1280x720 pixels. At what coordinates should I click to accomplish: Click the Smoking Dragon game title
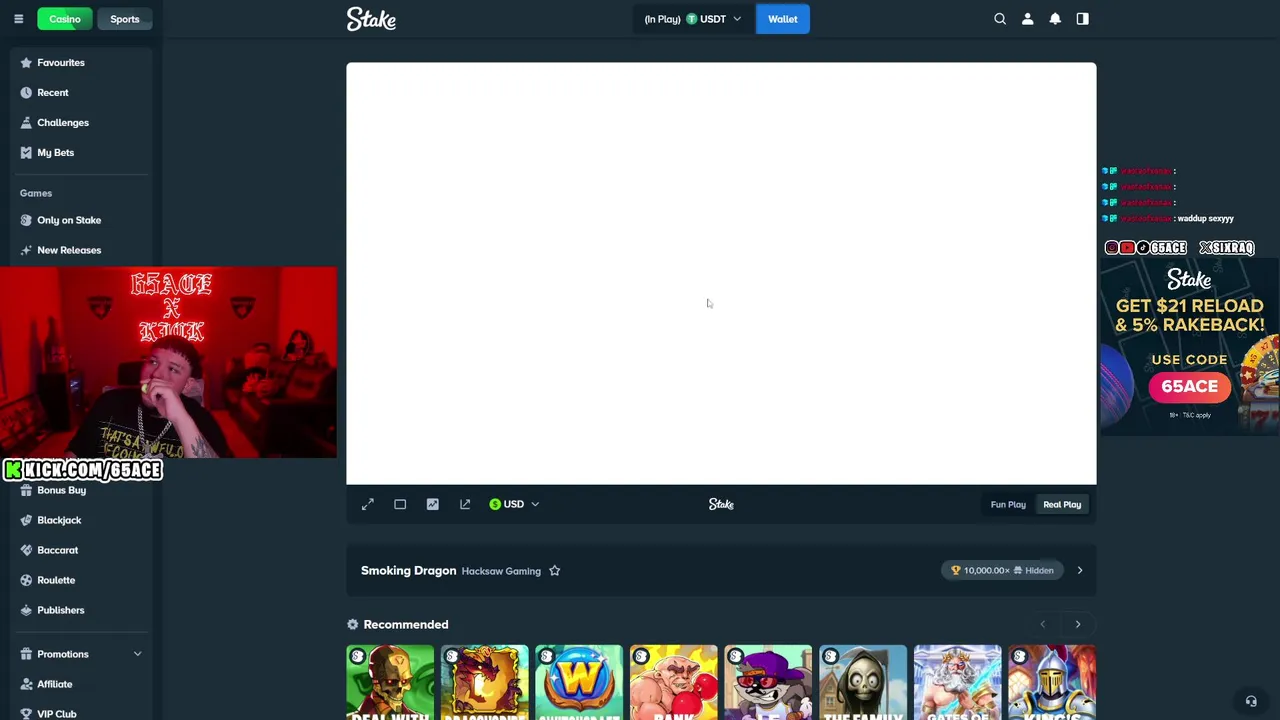click(x=408, y=570)
